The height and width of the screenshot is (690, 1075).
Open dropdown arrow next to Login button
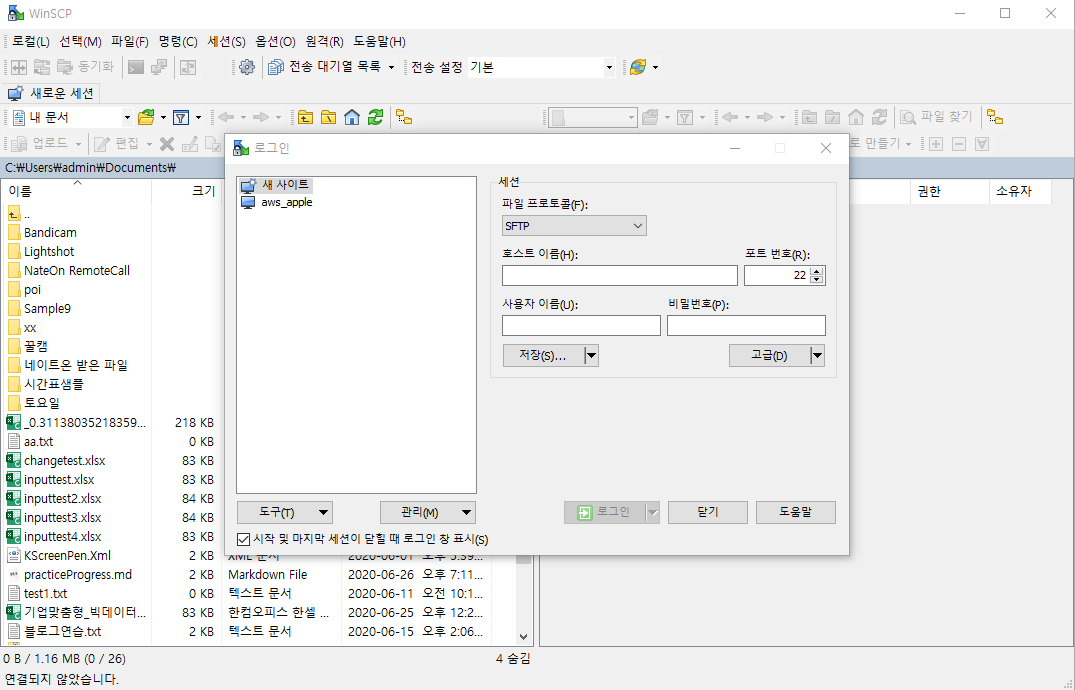click(653, 512)
